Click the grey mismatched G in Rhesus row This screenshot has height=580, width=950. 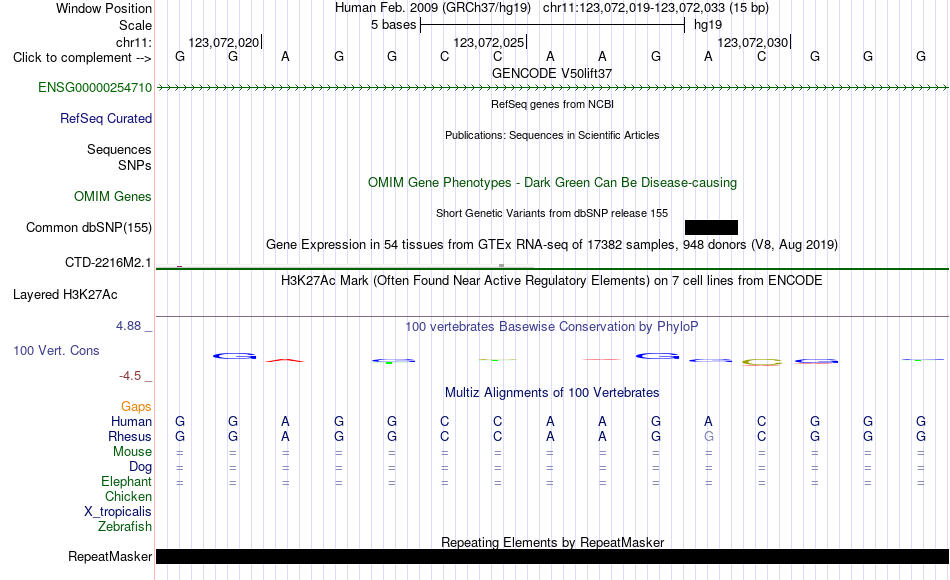tap(708, 436)
